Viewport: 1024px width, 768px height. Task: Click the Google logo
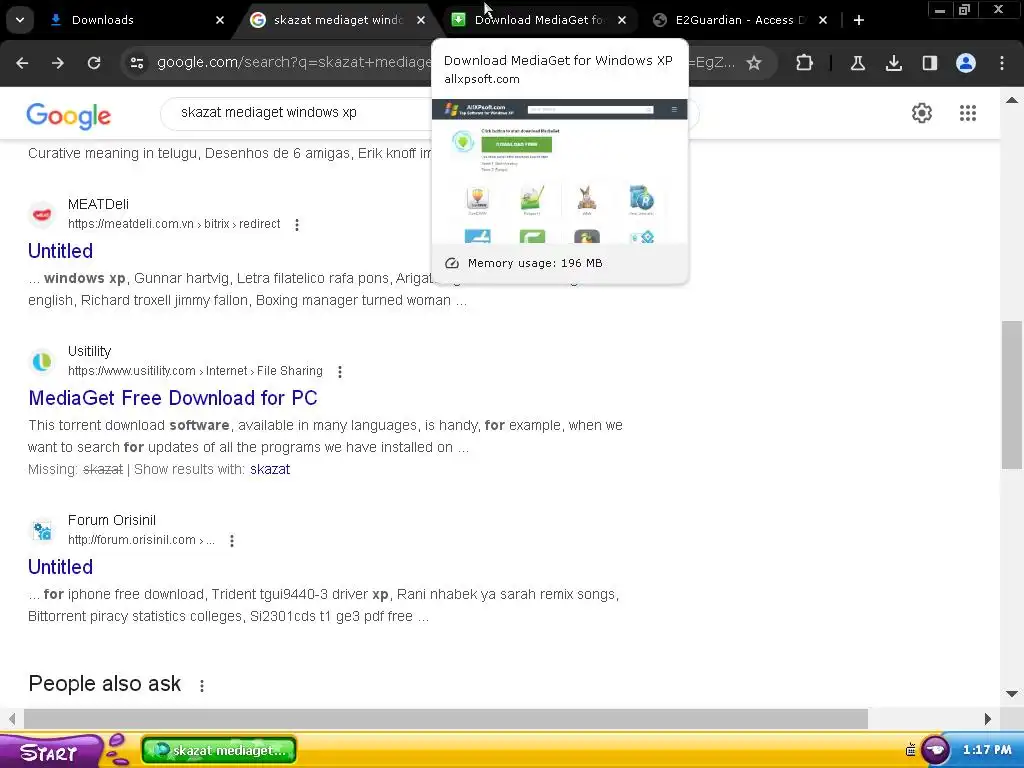pyautogui.click(x=69, y=116)
